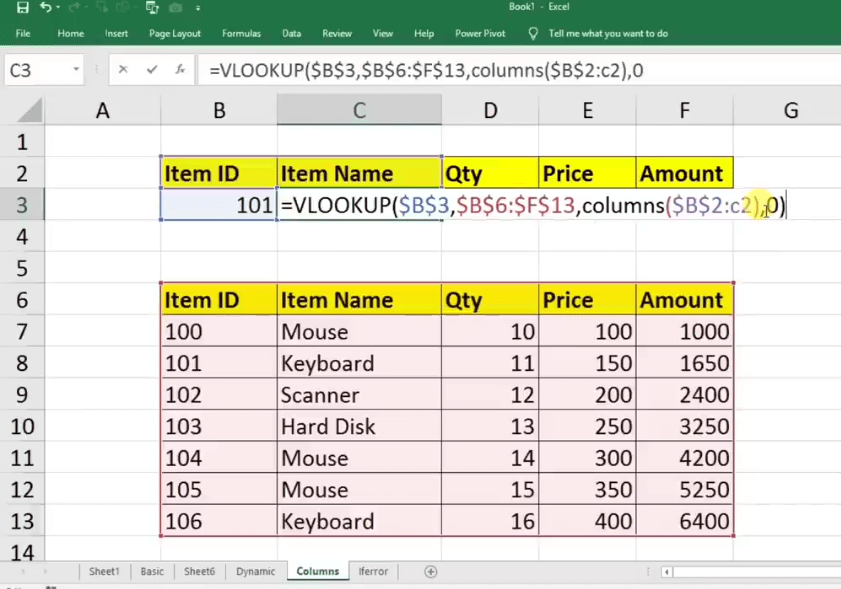Open the Formulas ribbon tab
The image size is (841, 589).
(241, 33)
